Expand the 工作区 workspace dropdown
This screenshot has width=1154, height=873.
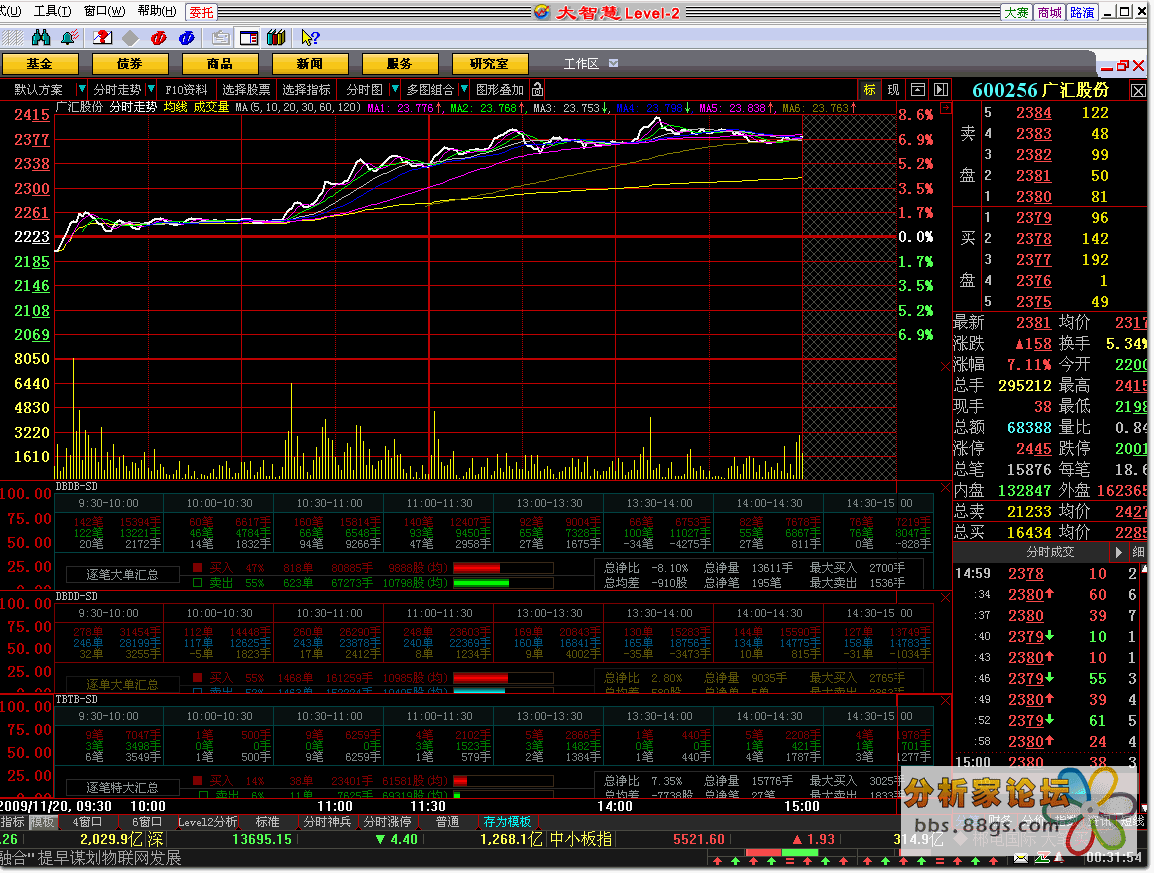click(614, 63)
